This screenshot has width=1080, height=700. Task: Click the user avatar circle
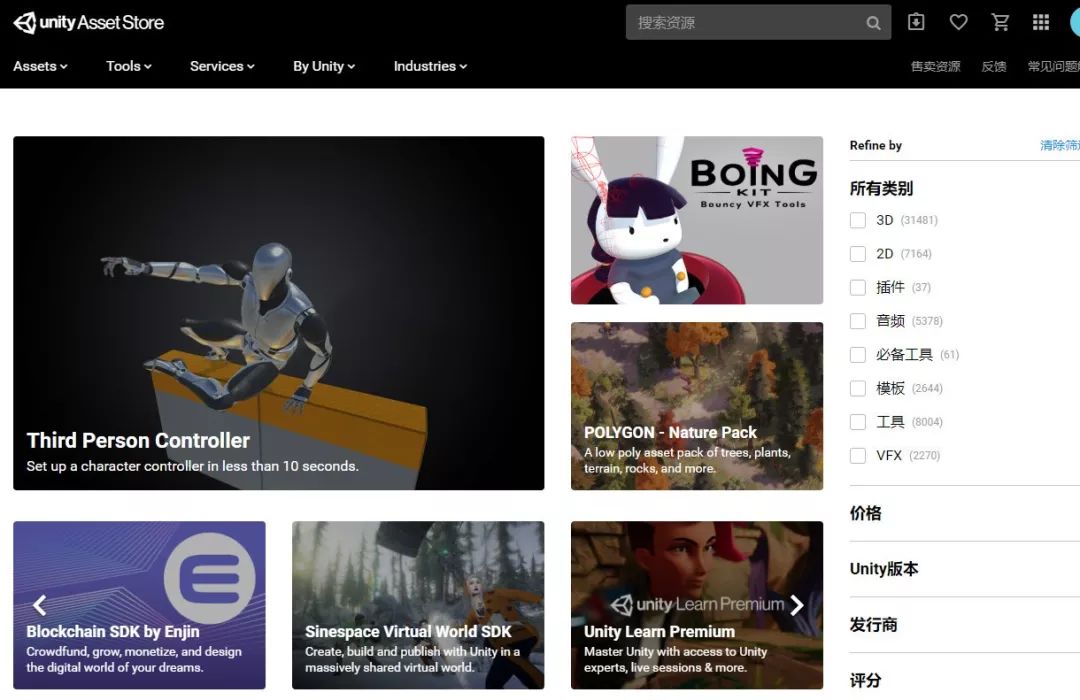[1074, 22]
